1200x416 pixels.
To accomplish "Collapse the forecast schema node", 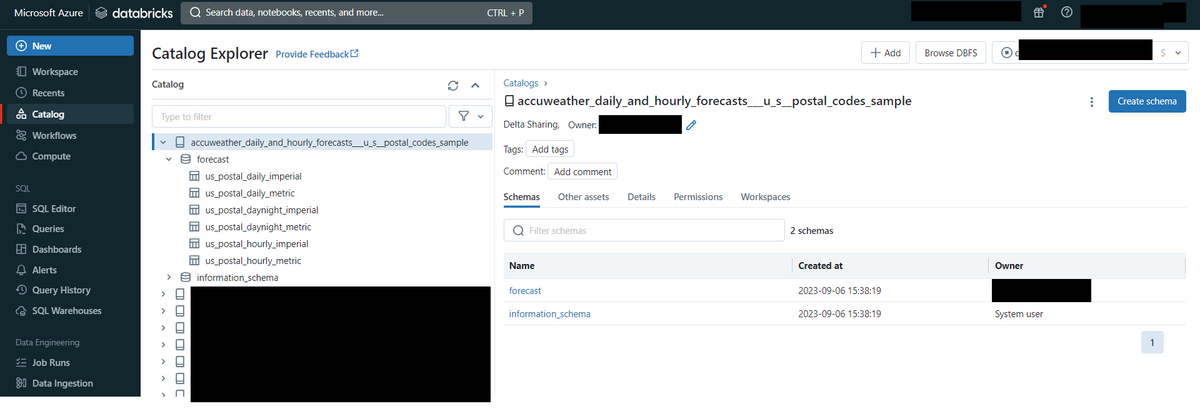I will tap(170, 159).
